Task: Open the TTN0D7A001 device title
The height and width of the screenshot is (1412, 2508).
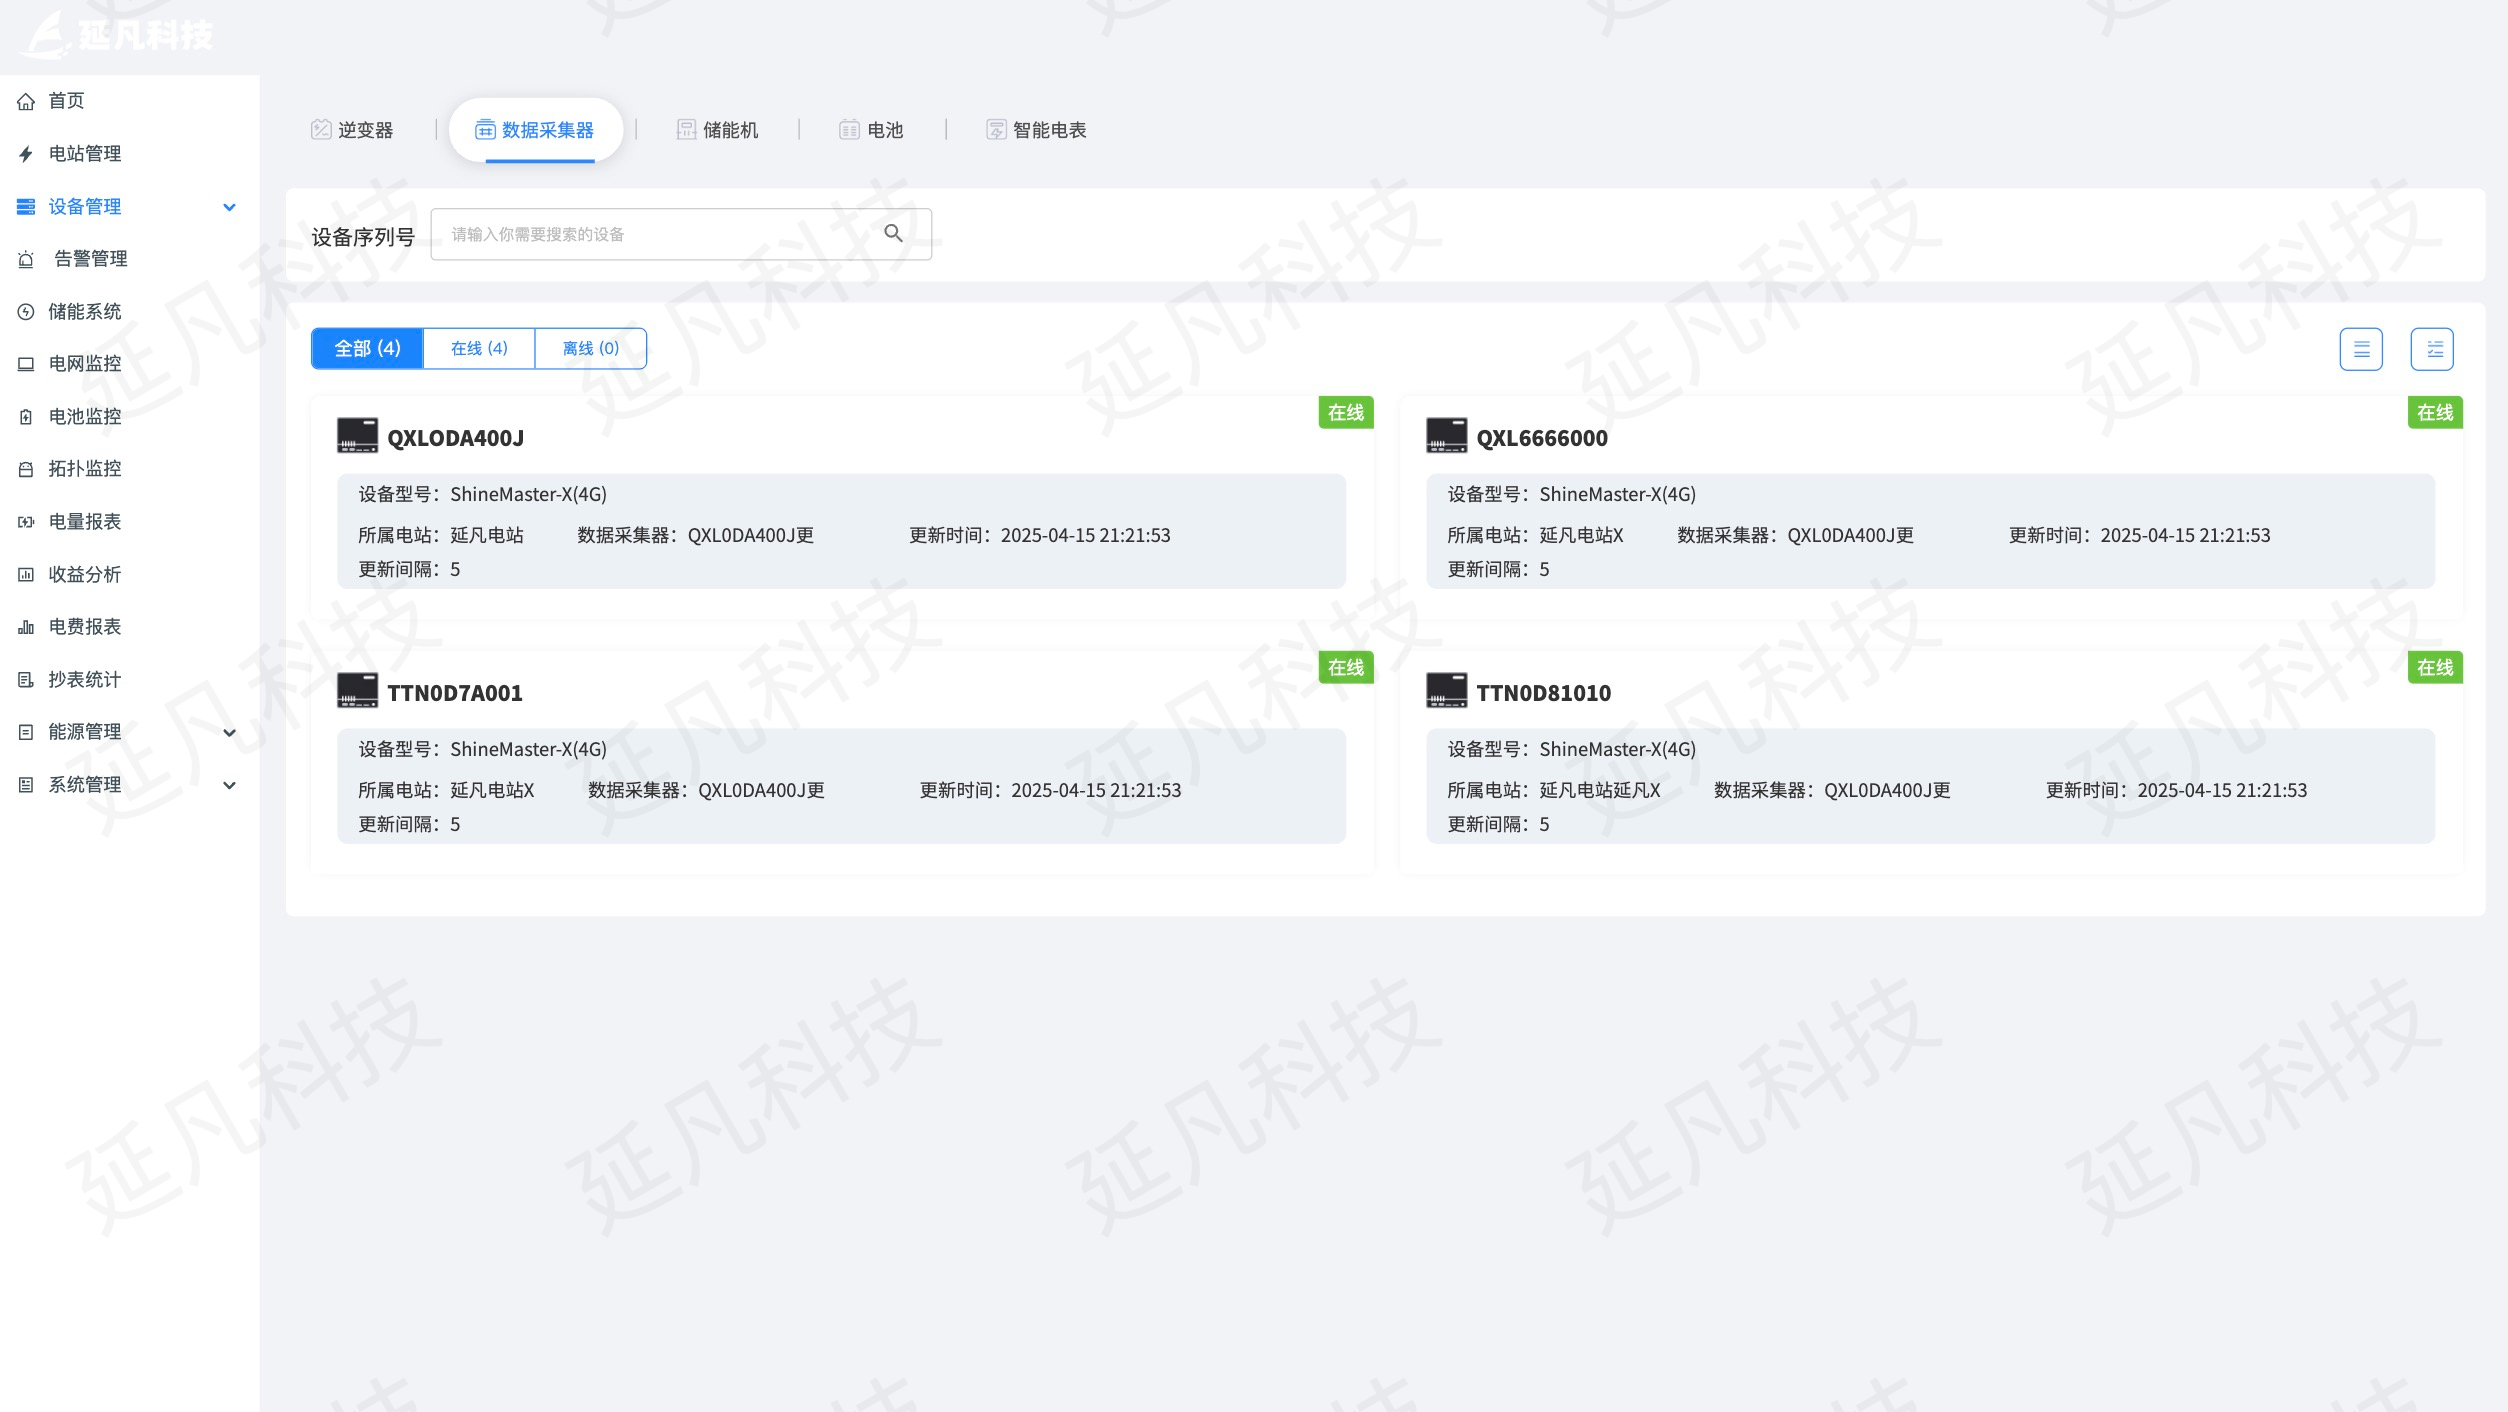Action: coord(455,693)
